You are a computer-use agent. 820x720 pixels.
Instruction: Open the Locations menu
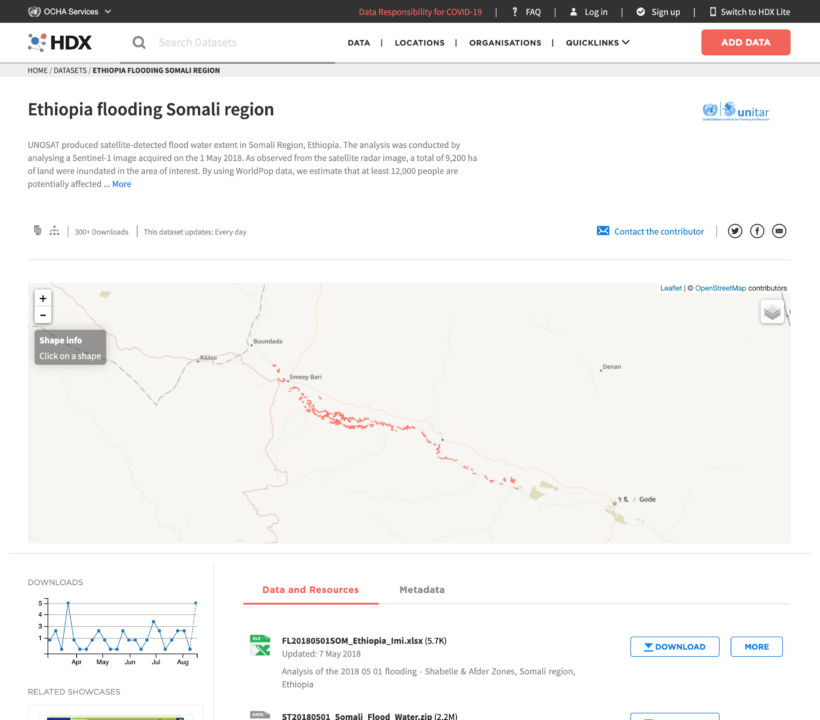pyautogui.click(x=419, y=43)
